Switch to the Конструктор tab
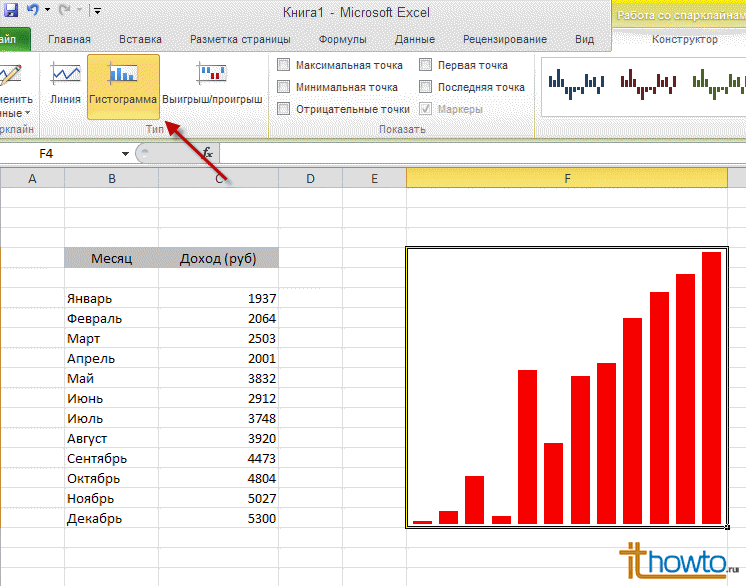Viewport: 746px width, 586px height. coord(685,39)
